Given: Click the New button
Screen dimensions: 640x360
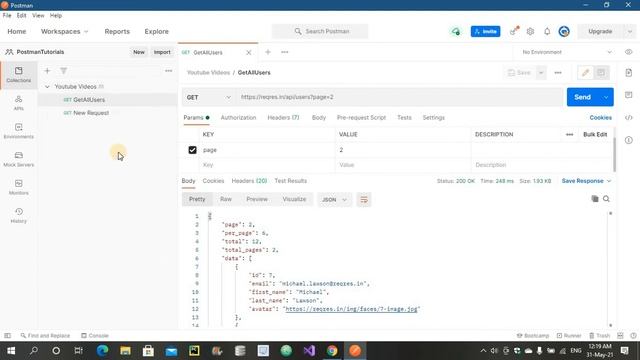Looking at the screenshot, I should pyautogui.click(x=139, y=52).
